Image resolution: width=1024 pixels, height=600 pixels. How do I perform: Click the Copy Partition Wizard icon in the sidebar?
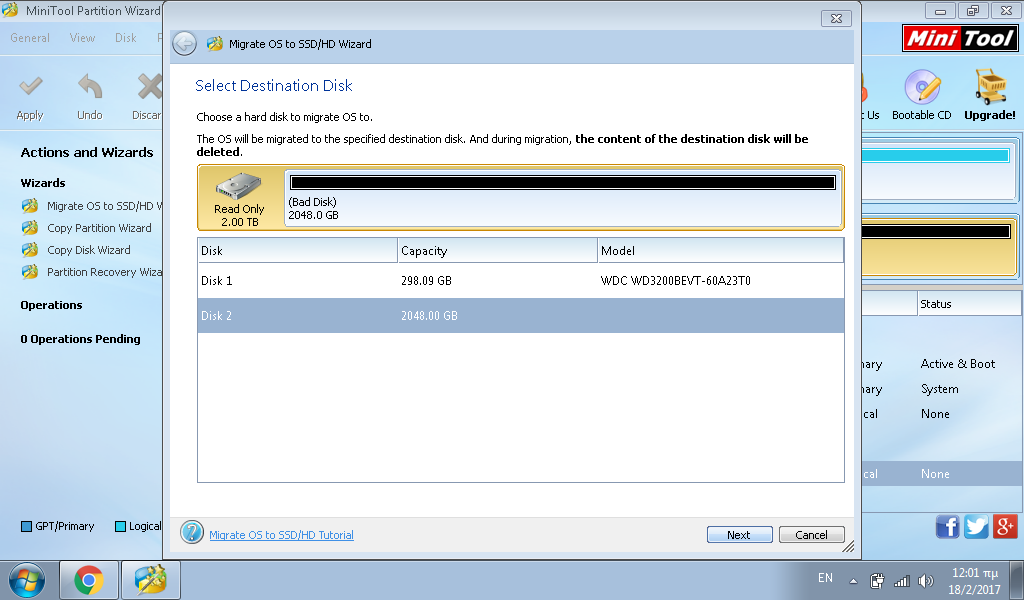point(30,228)
